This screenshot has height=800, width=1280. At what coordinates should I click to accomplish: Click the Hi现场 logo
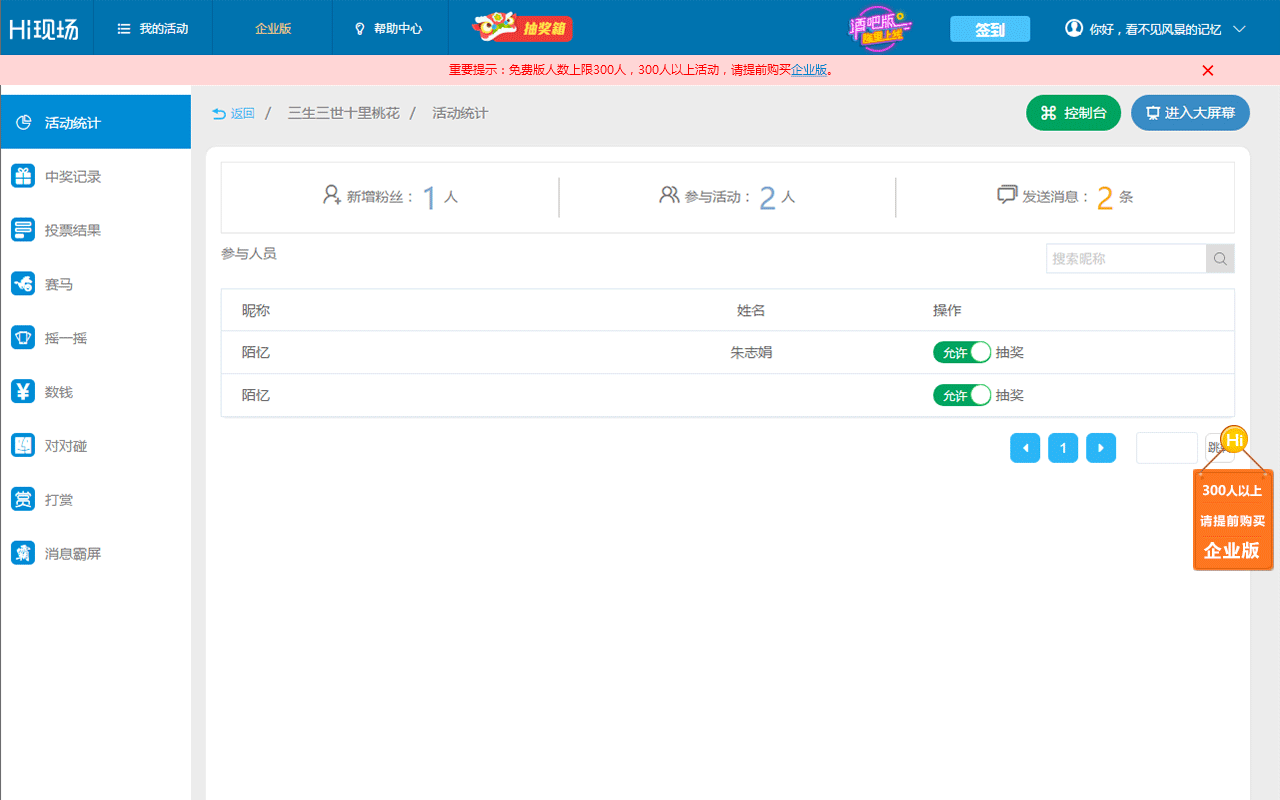click(x=43, y=29)
